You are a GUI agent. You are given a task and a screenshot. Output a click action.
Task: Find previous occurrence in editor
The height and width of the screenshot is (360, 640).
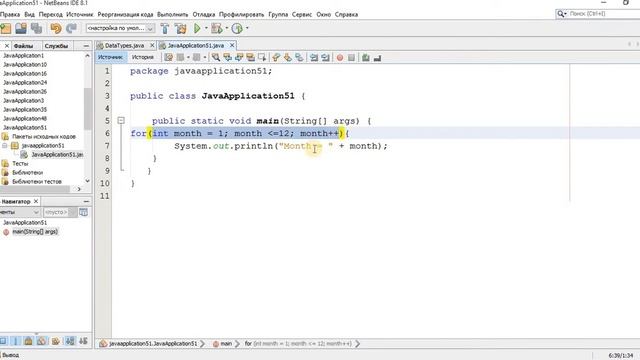(x=227, y=58)
